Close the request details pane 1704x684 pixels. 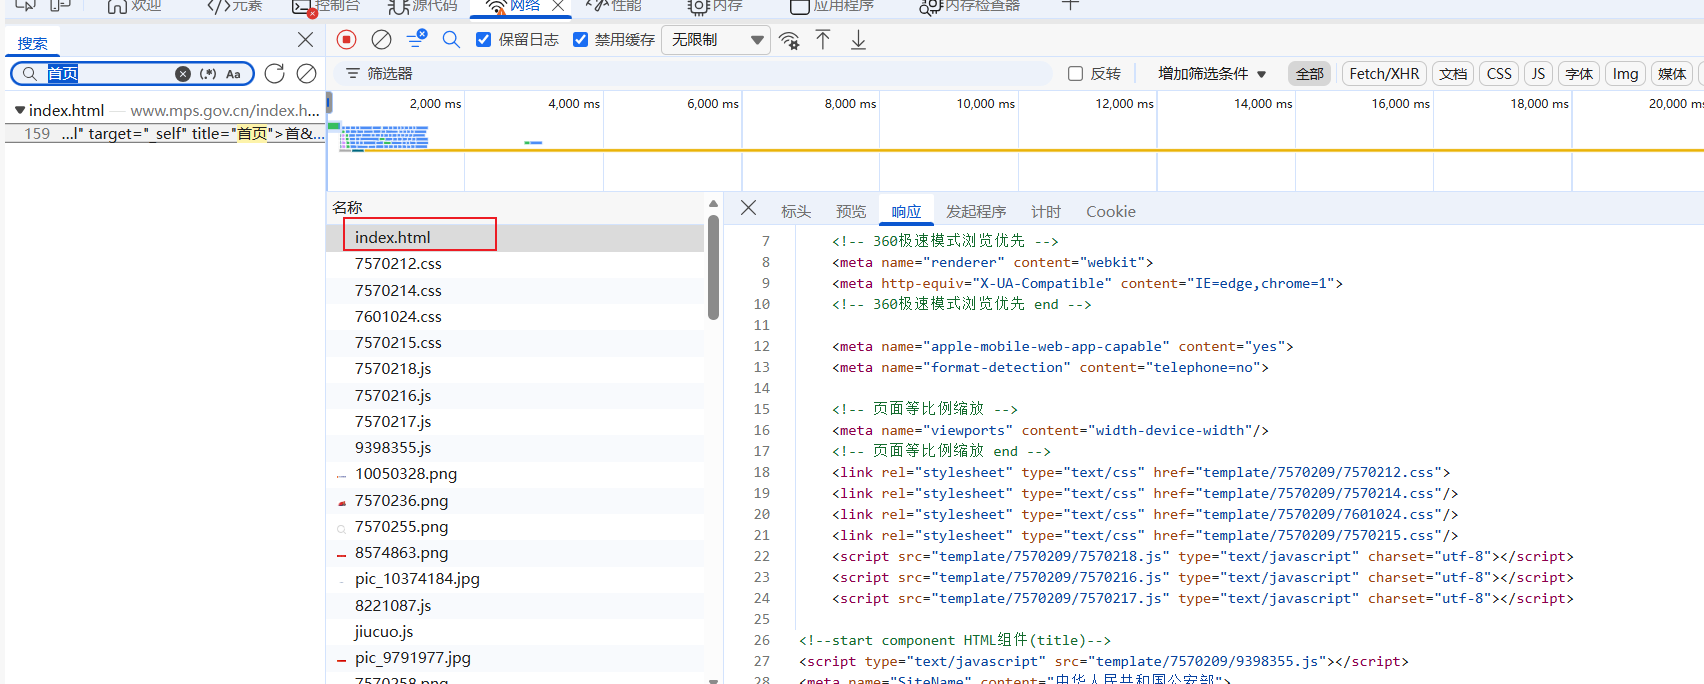pos(748,208)
